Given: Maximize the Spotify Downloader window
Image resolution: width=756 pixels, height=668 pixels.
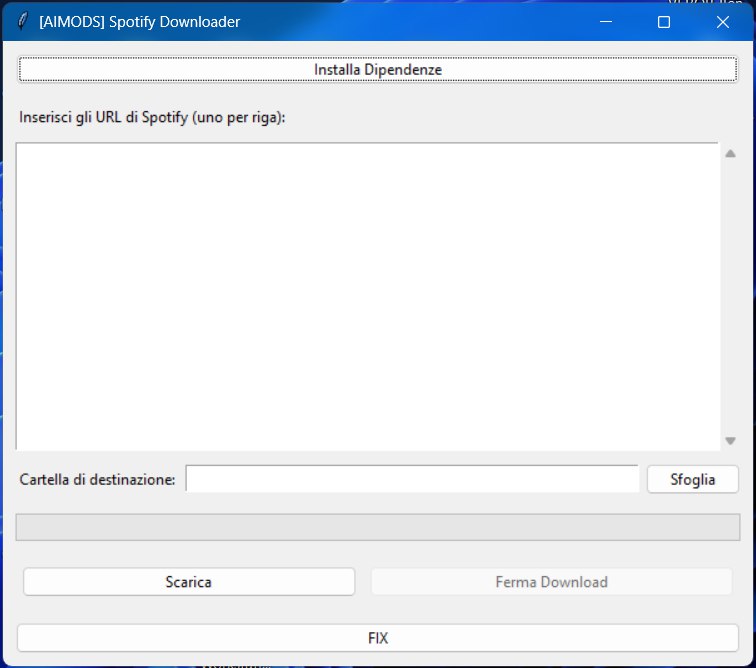Looking at the screenshot, I should pyautogui.click(x=663, y=21).
